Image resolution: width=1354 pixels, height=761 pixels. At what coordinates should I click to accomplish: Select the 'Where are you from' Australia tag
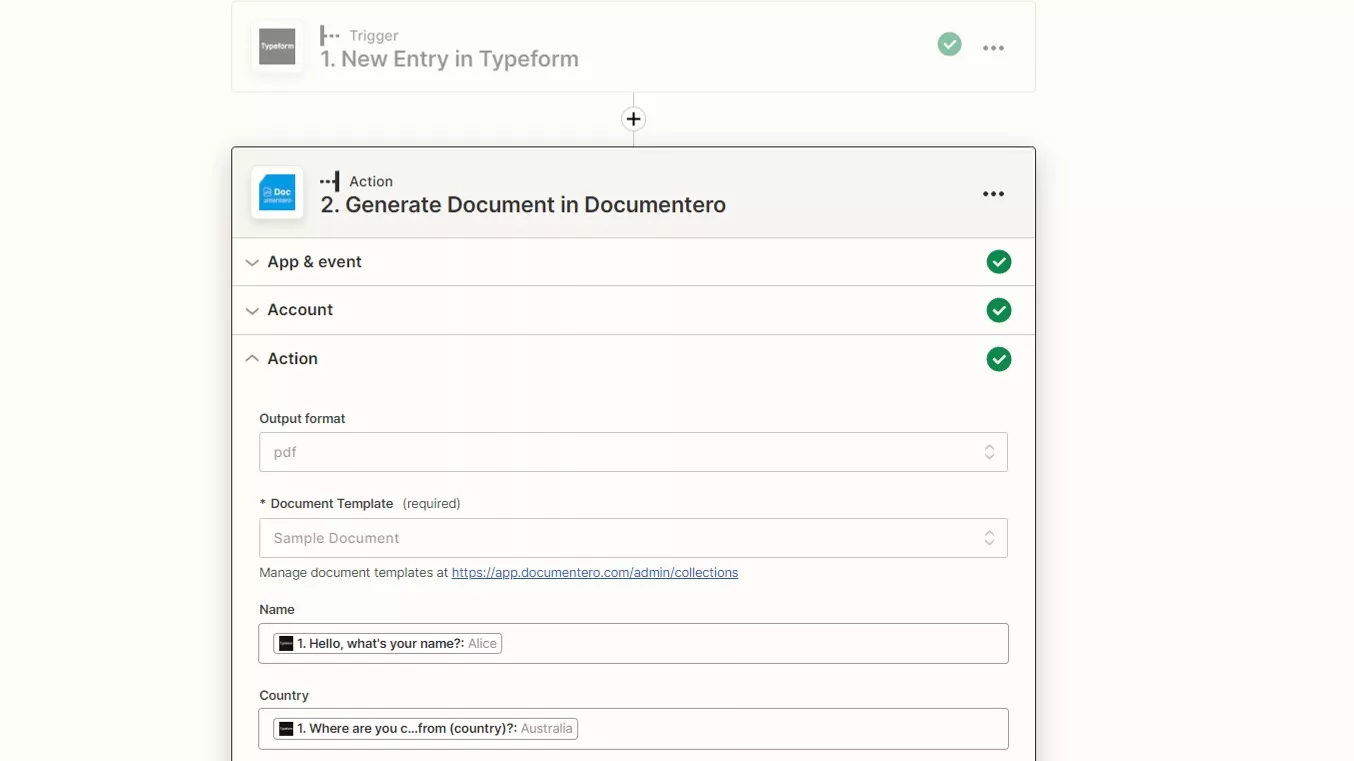pyautogui.click(x=427, y=729)
